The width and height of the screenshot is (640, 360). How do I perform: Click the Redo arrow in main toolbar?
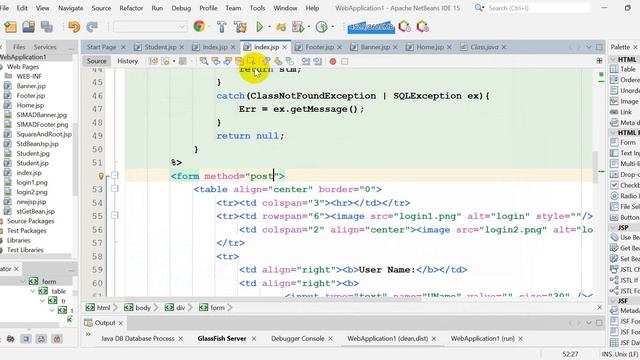click(x=92, y=27)
